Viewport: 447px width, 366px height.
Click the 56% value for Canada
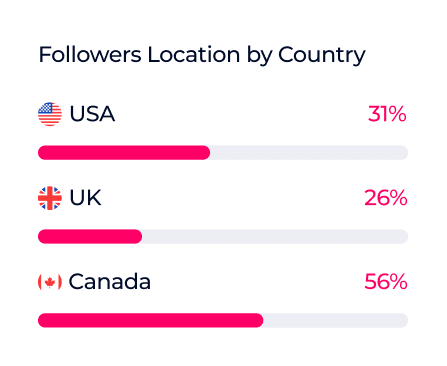coord(386,282)
